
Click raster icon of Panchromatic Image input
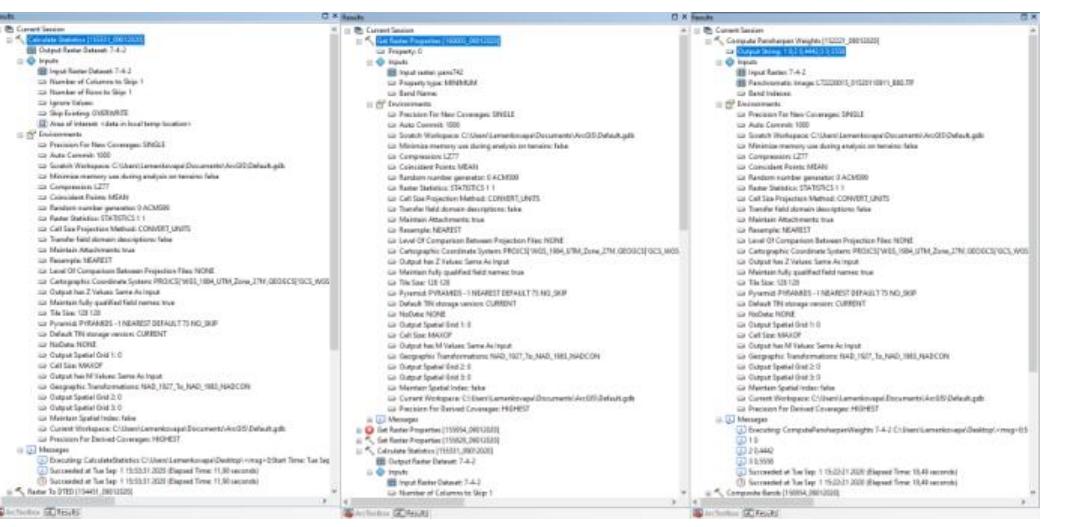pyautogui.click(x=741, y=82)
